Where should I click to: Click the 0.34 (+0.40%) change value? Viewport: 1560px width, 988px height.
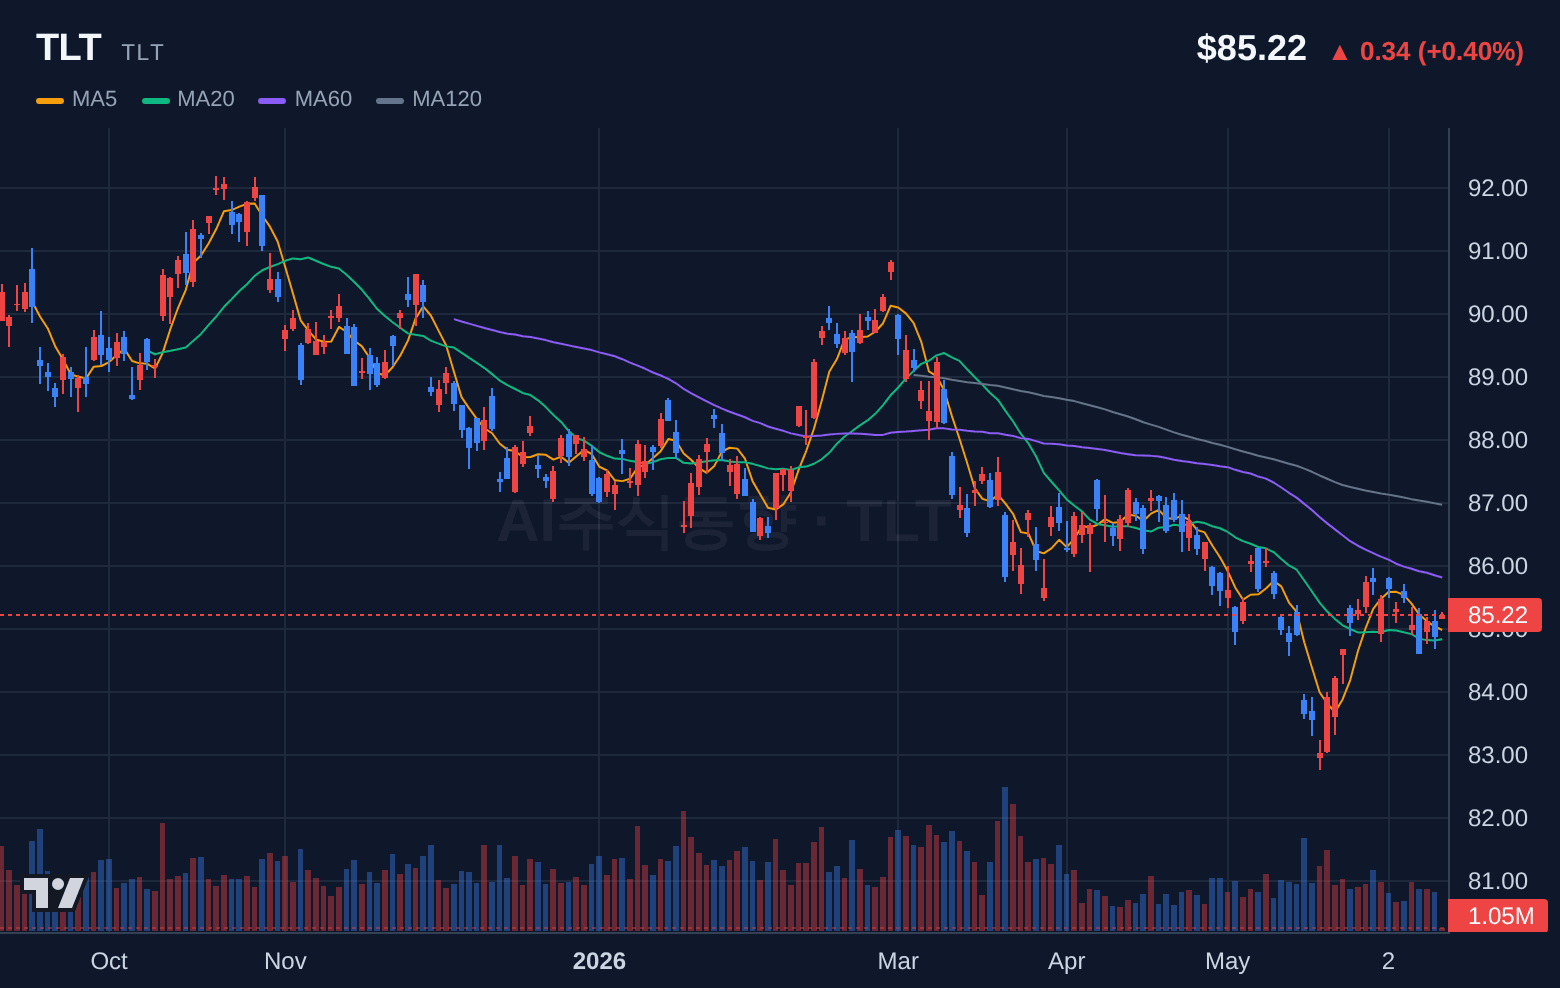pos(1442,51)
